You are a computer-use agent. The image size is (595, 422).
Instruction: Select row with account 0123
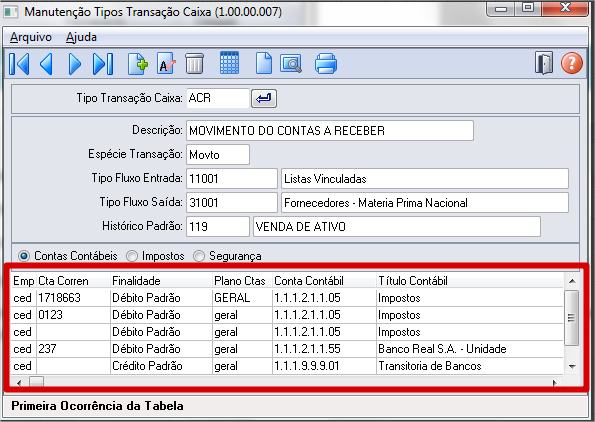(287, 315)
